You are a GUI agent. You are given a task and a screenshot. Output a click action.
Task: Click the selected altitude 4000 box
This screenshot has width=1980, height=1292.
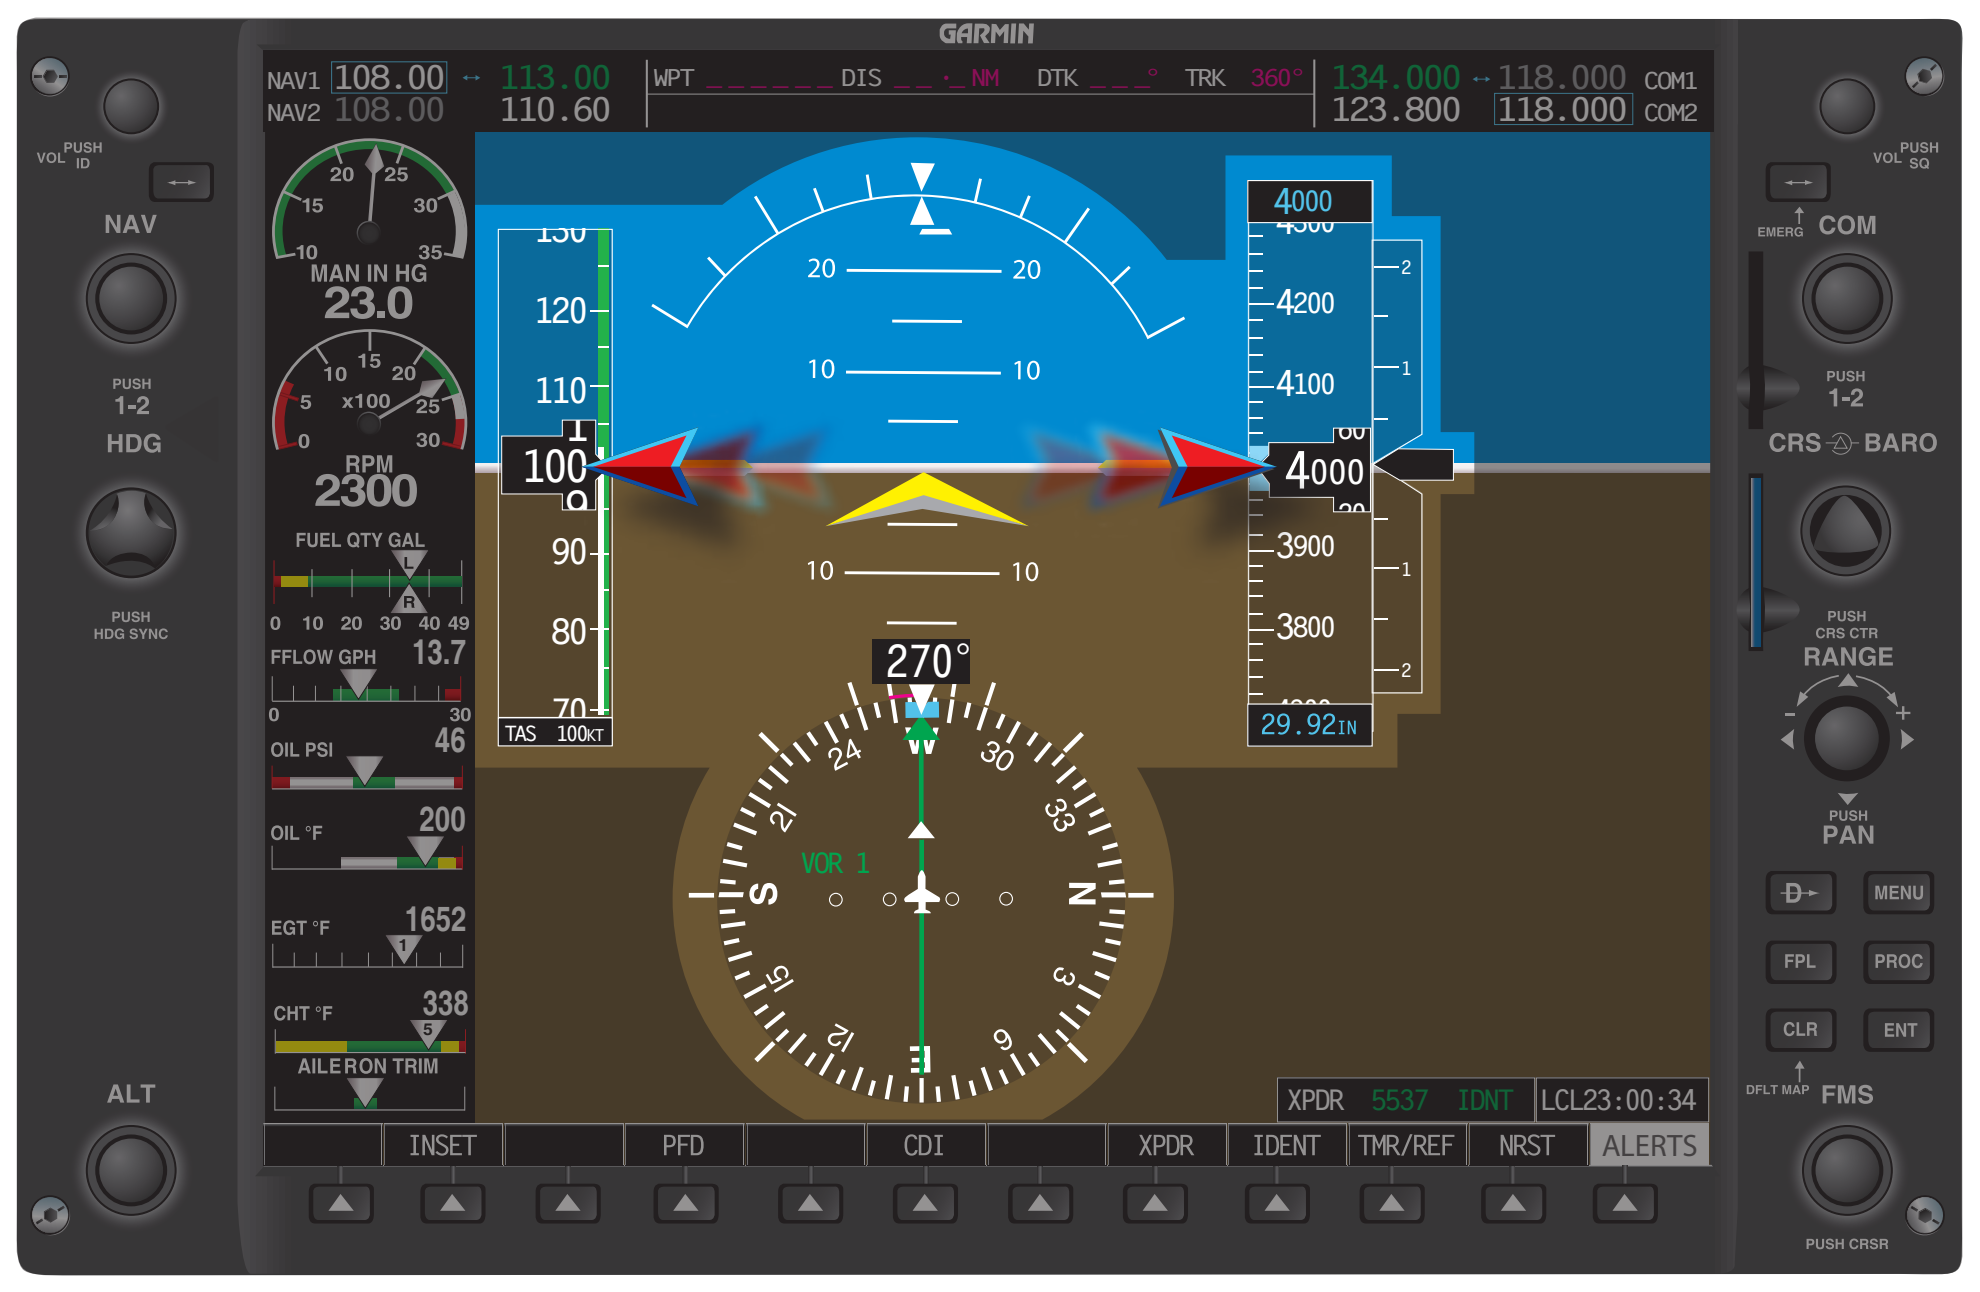[1309, 201]
